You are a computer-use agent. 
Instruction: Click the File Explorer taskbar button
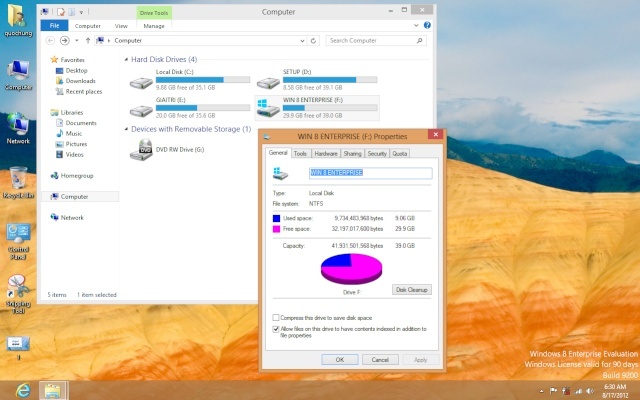coord(53,390)
